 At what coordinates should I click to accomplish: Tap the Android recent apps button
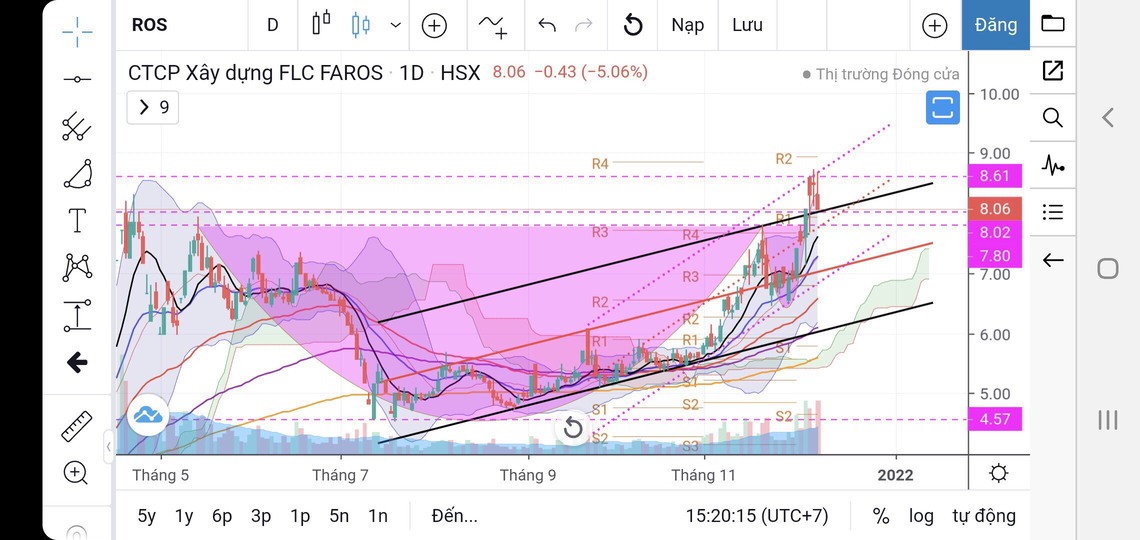tap(1107, 419)
